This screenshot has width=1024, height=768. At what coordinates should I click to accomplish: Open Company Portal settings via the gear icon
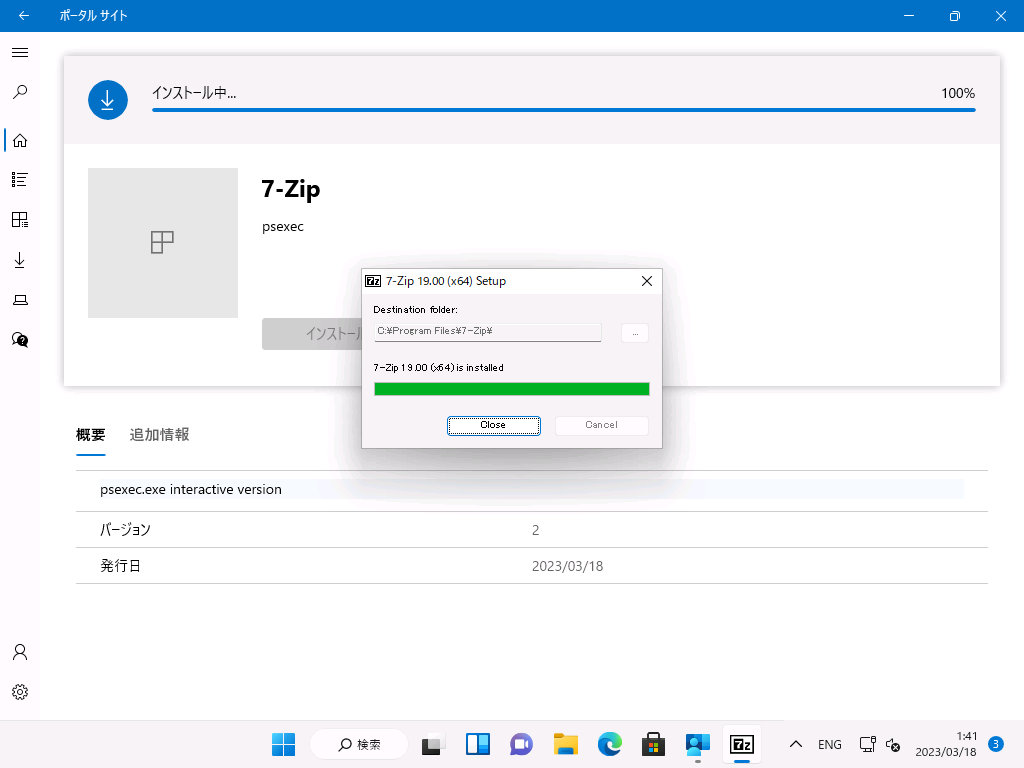[19, 691]
